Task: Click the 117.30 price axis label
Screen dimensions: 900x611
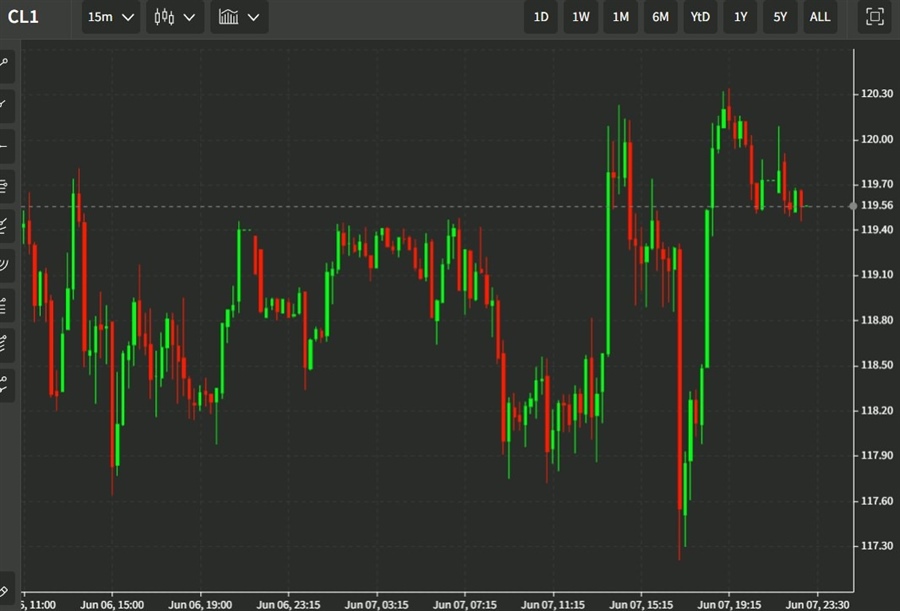Action: coord(876,546)
